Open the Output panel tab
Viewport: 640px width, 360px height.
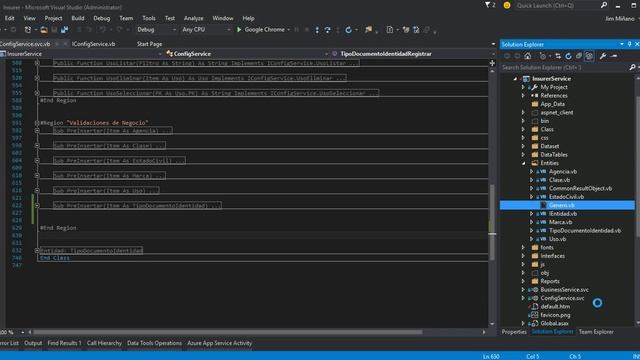[33, 343]
